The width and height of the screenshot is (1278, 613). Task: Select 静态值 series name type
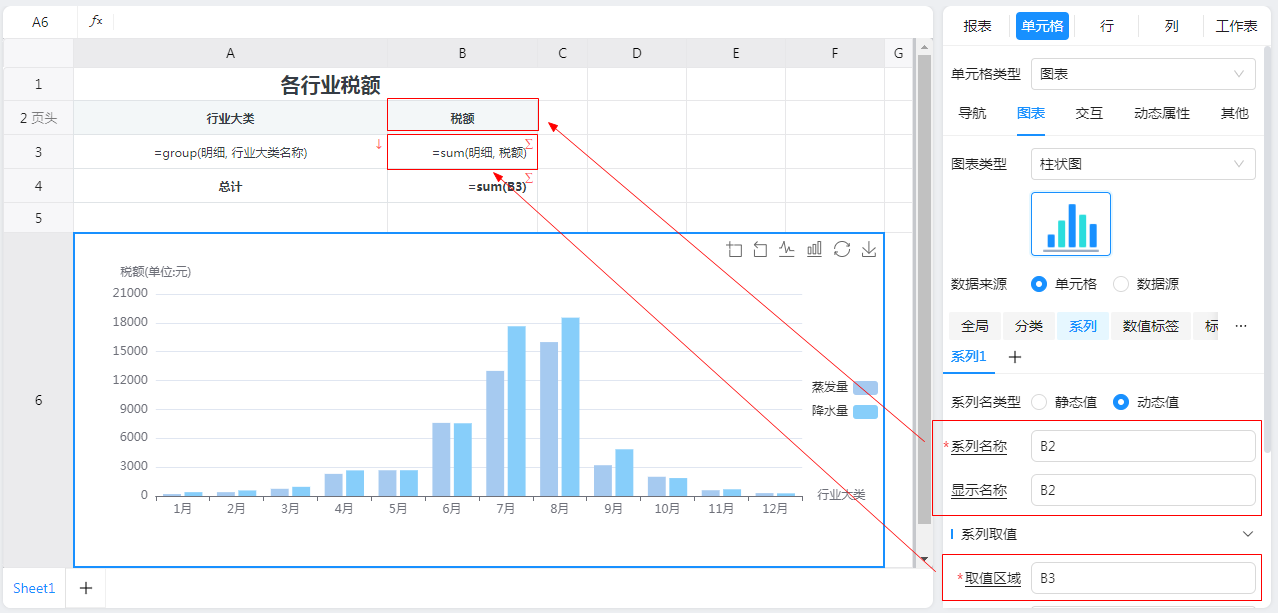1039,402
